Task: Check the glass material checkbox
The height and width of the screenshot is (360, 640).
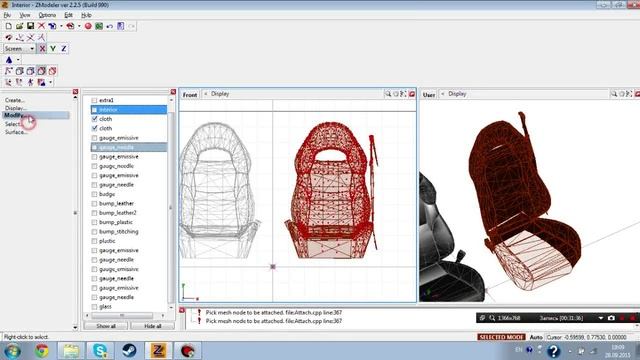Action: (94, 307)
